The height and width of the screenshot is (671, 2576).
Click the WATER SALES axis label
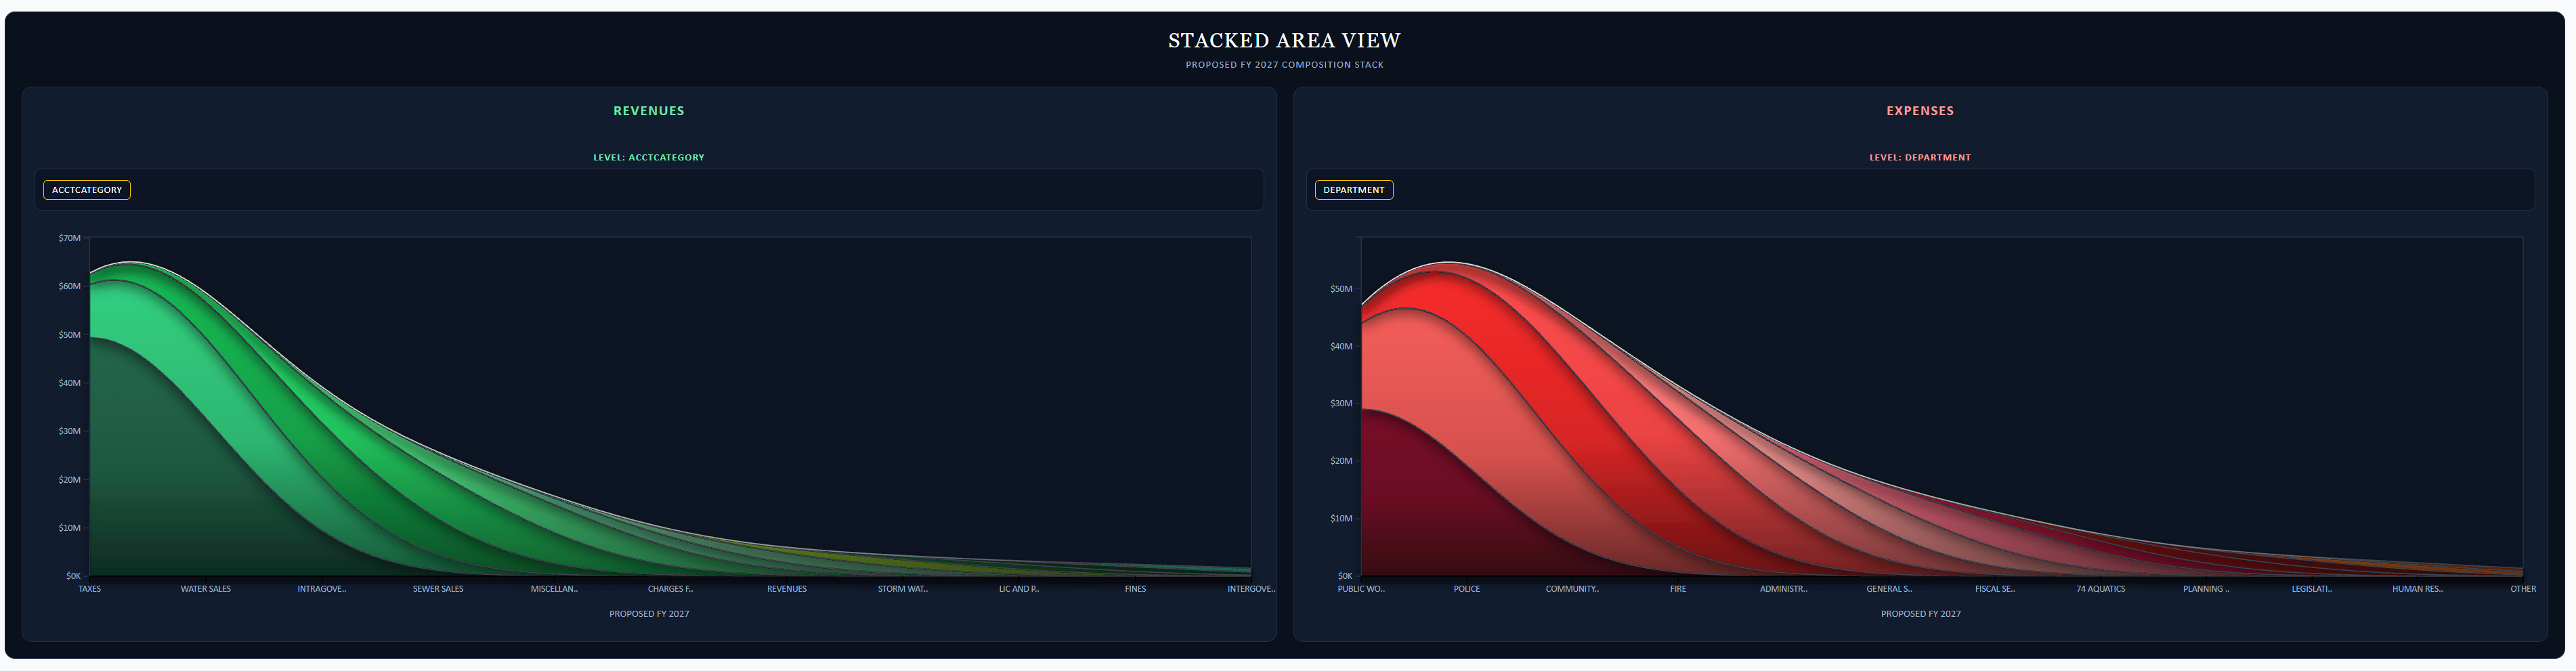click(x=206, y=589)
